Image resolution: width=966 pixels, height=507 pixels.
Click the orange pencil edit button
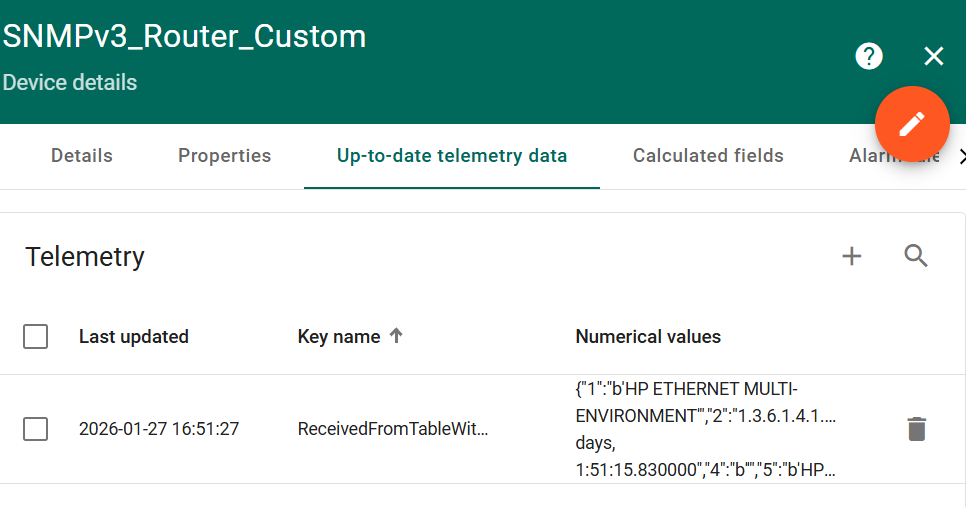pyautogui.click(x=912, y=124)
